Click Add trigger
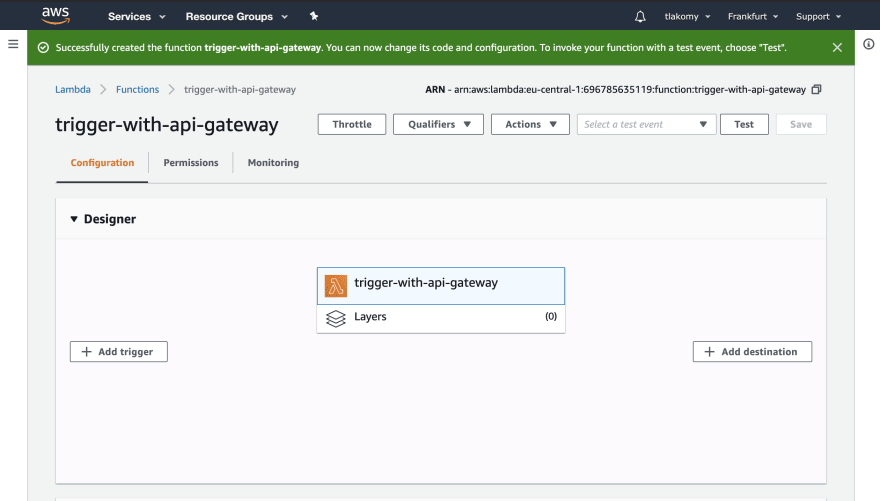This screenshot has height=501, width=880. [x=118, y=352]
